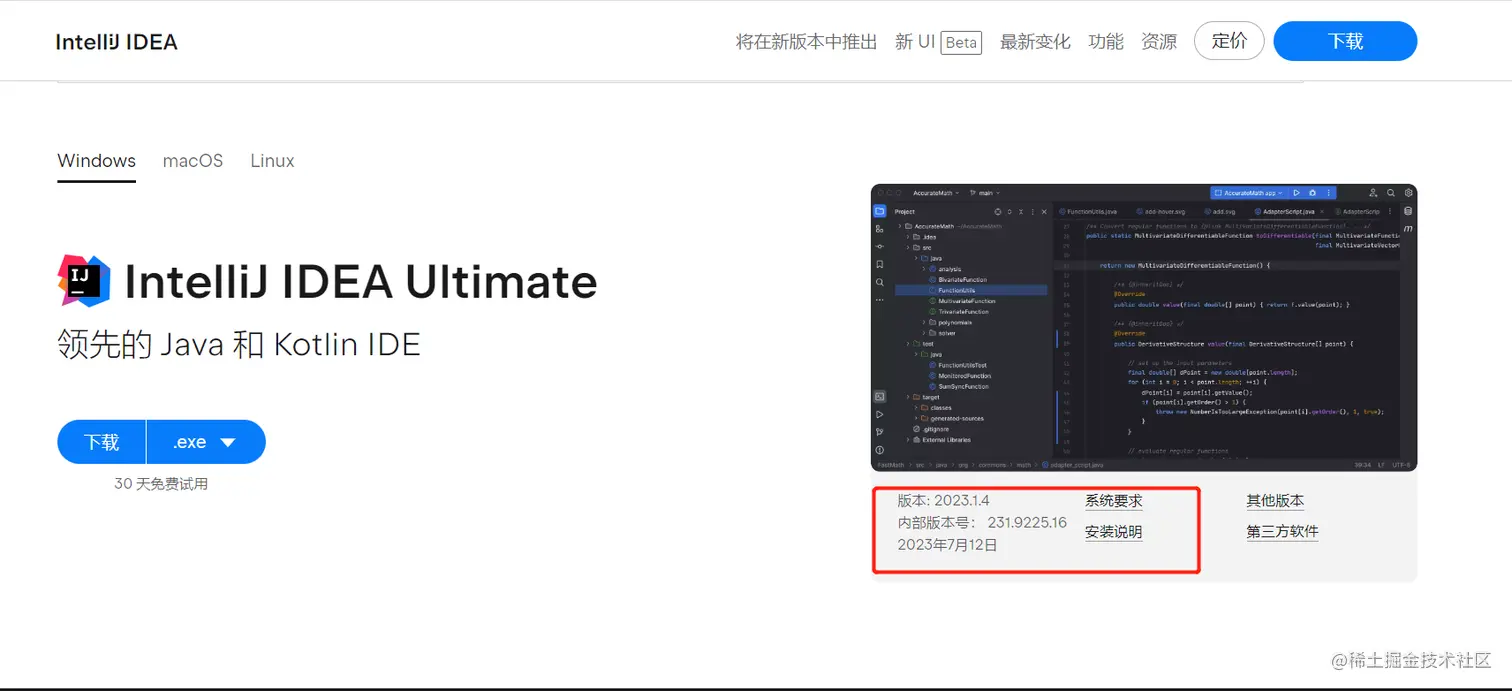Click the Run play icon in IDE preview toolbar
1512x691 pixels.
pos(1296,193)
